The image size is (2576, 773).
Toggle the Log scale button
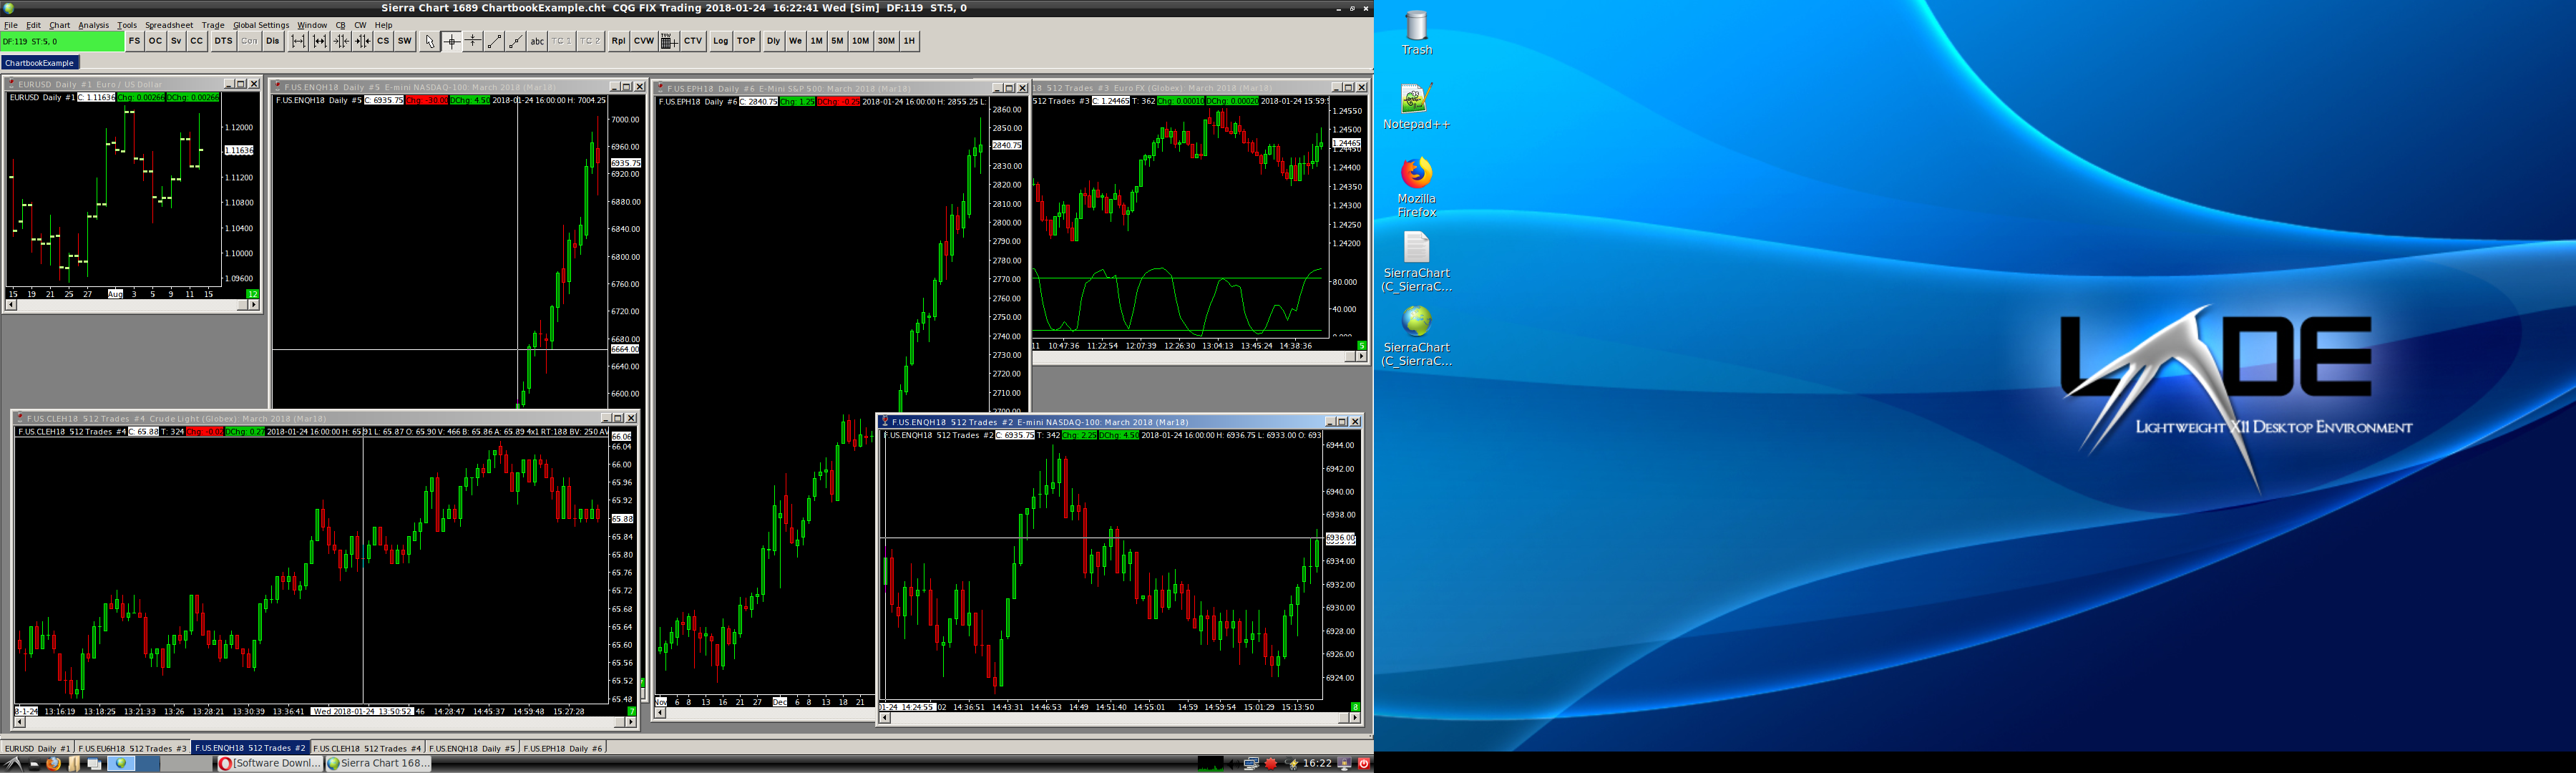(x=720, y=41)
